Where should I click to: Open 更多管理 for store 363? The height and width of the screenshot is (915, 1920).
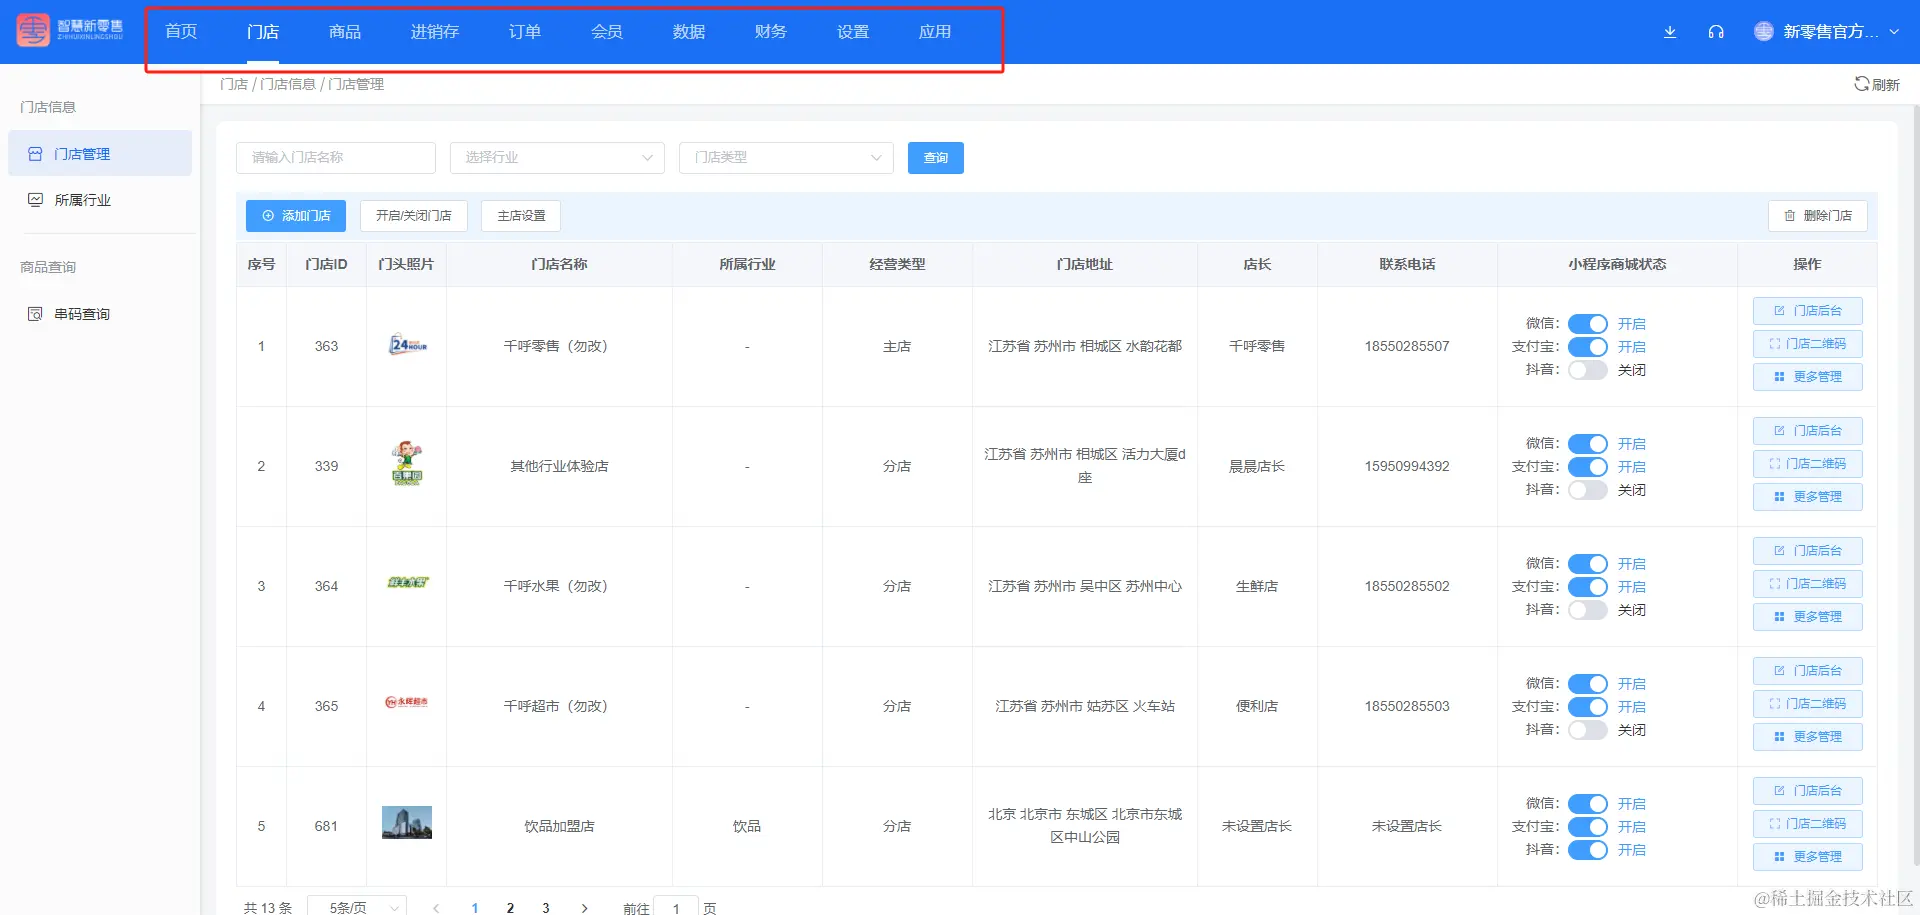coord(1808,377)
